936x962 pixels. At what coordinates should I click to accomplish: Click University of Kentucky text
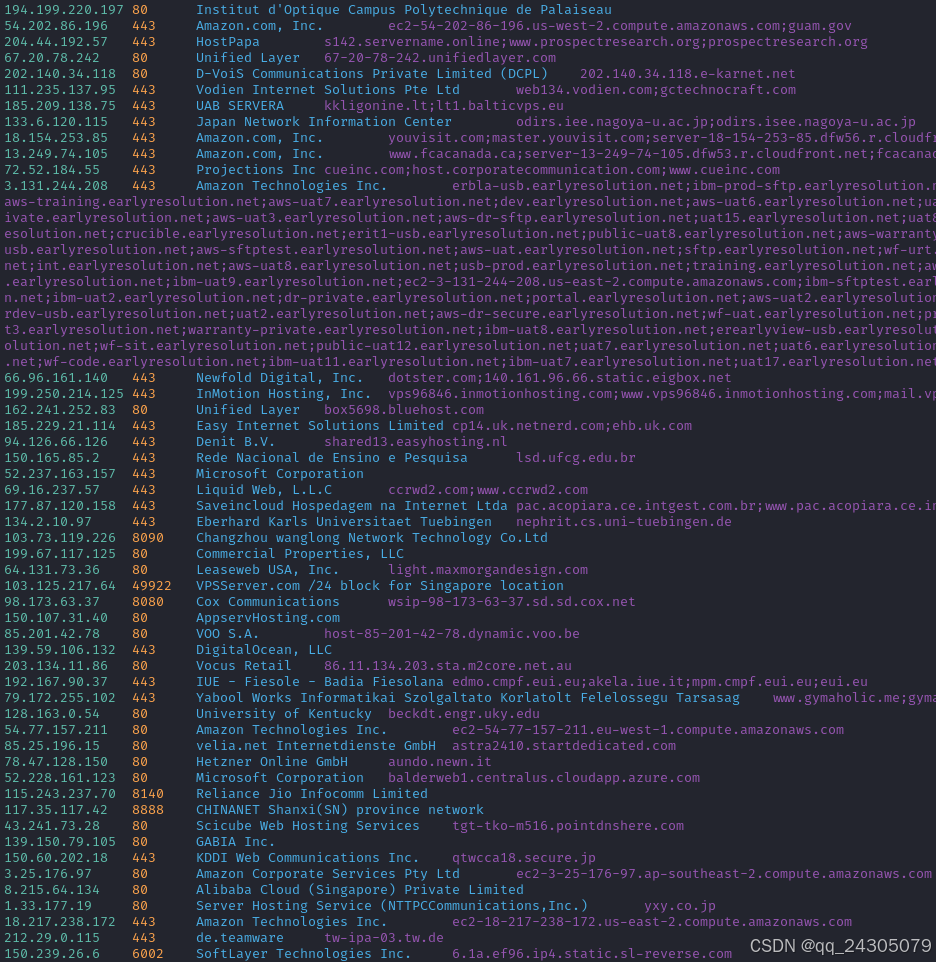click(x=284, y=712)
